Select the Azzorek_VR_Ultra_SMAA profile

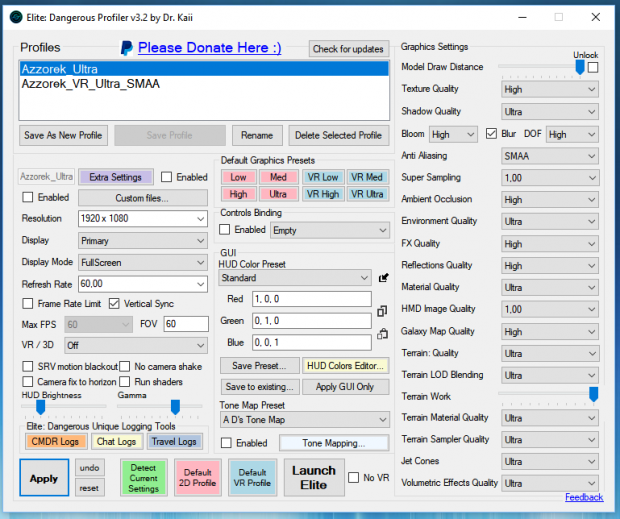point(91,84)
